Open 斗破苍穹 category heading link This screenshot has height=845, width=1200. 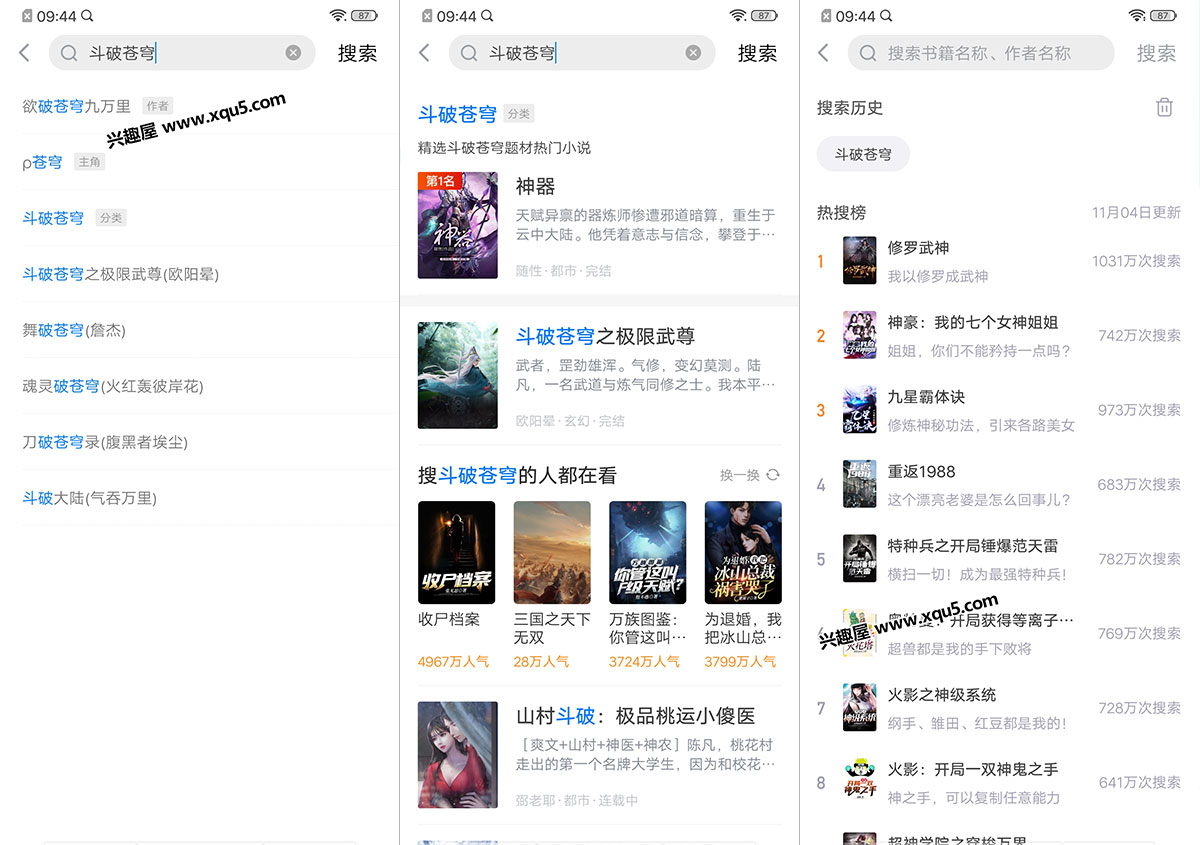click(457, 114)
